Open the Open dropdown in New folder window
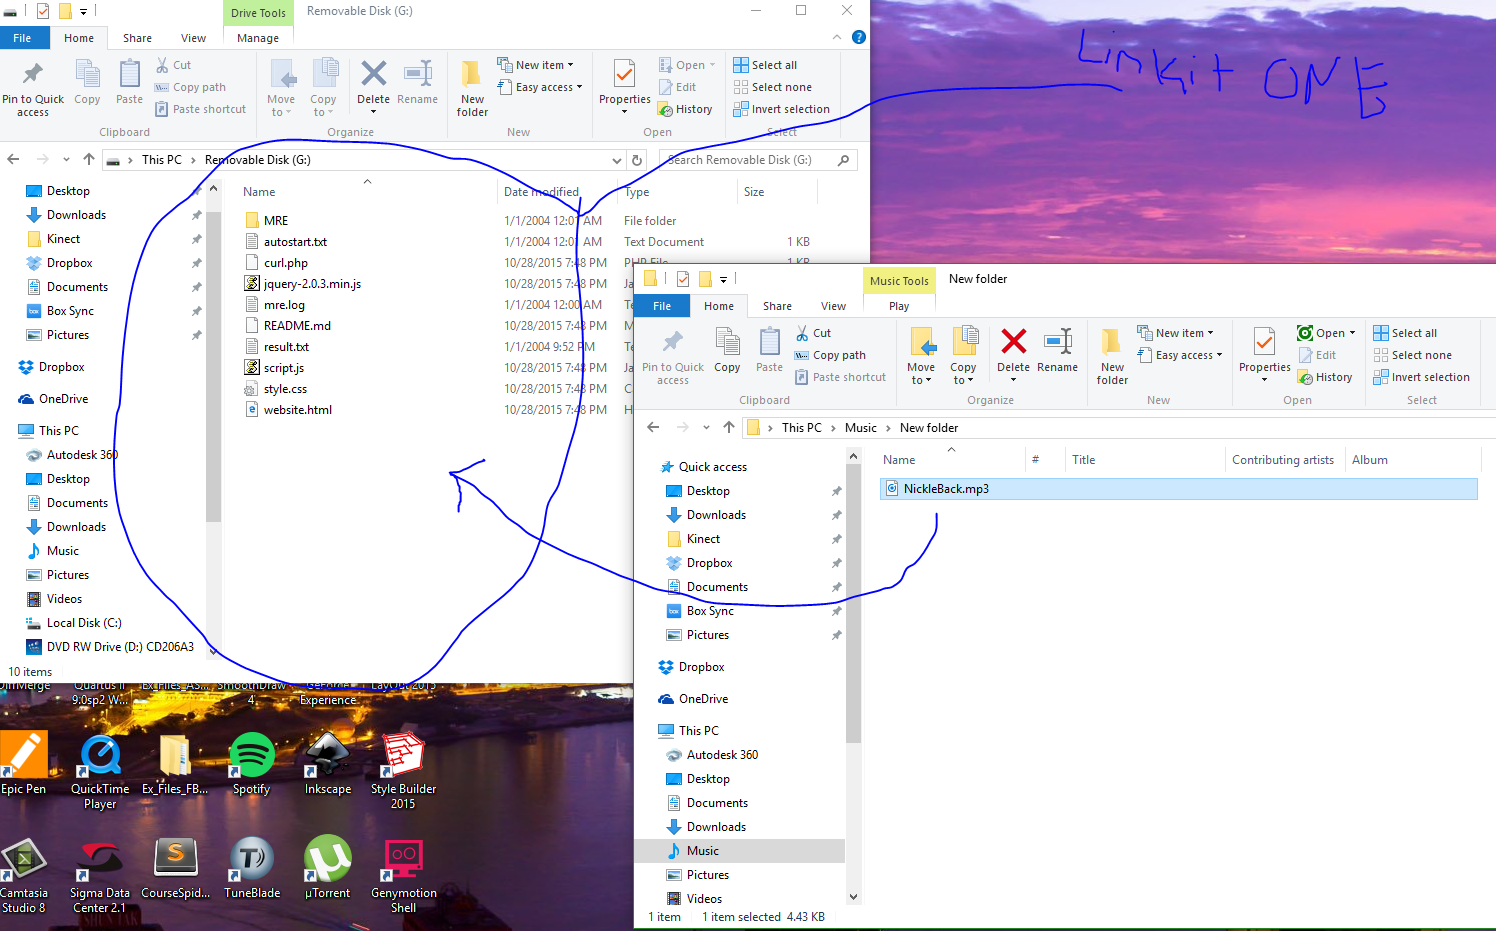This screenshot has width=1496, height=931. pos(1326,333)
